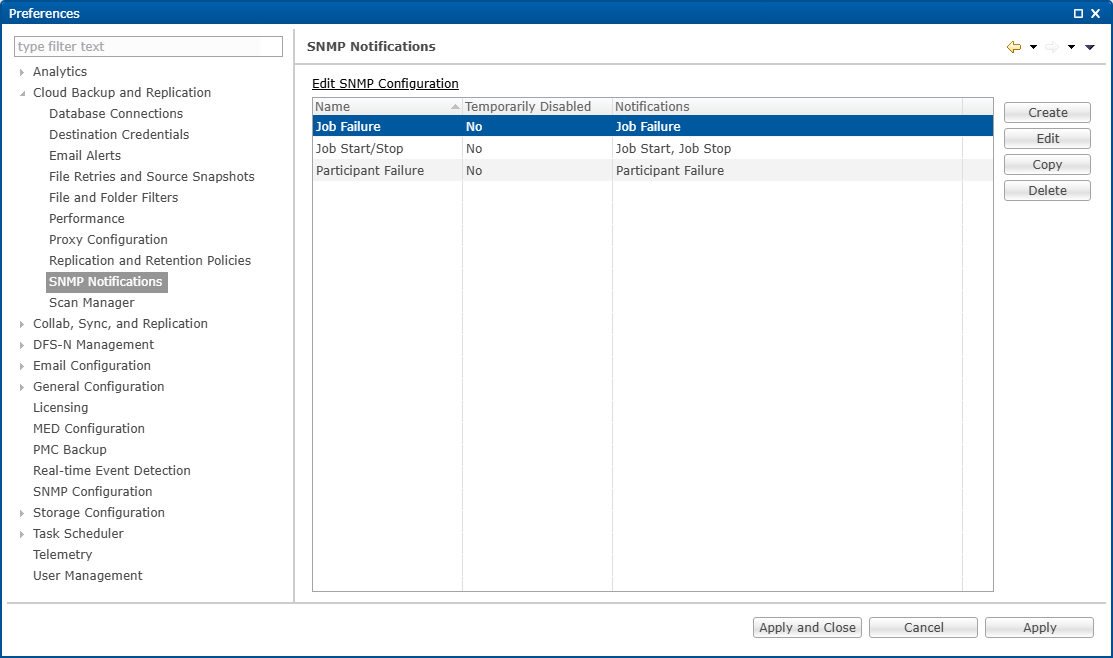Open Database Connections preferences
The width and height of the screenshot is (1113, 658).
tap(116, 114)
